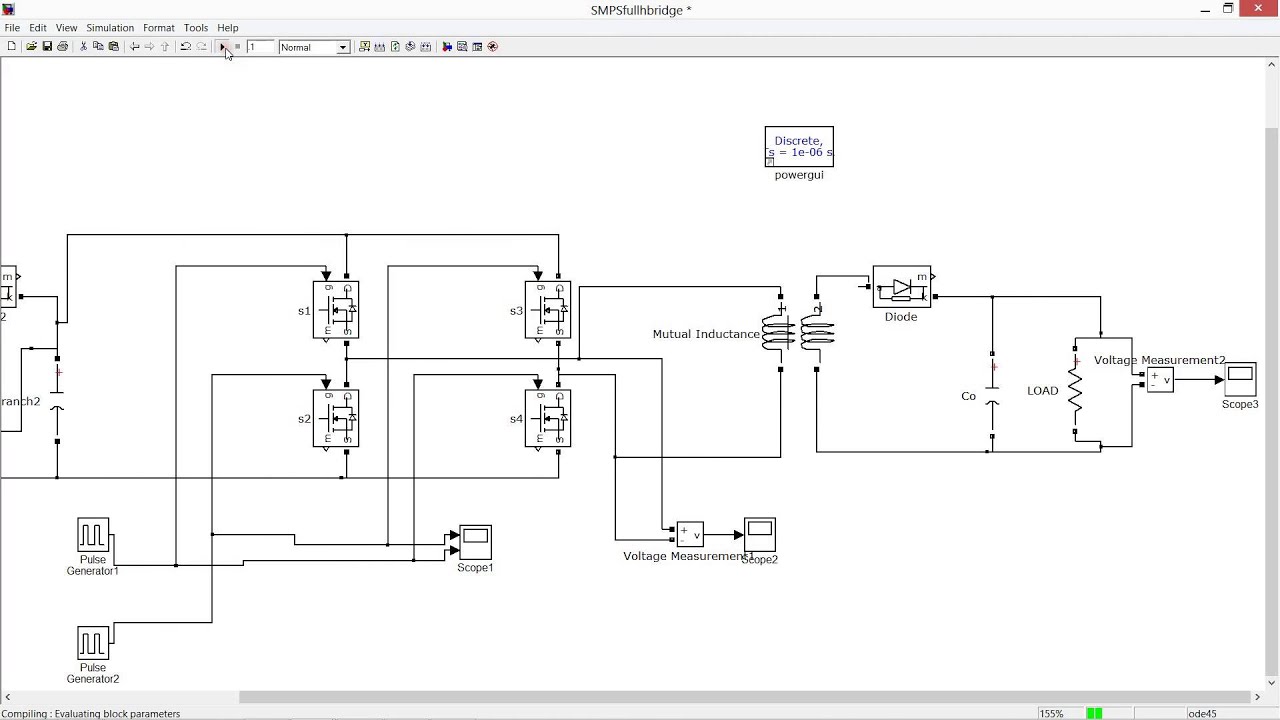Copy selection toolbar icon
The height and width of the screenshot is (720, 1280).
[x=98, y=47]
